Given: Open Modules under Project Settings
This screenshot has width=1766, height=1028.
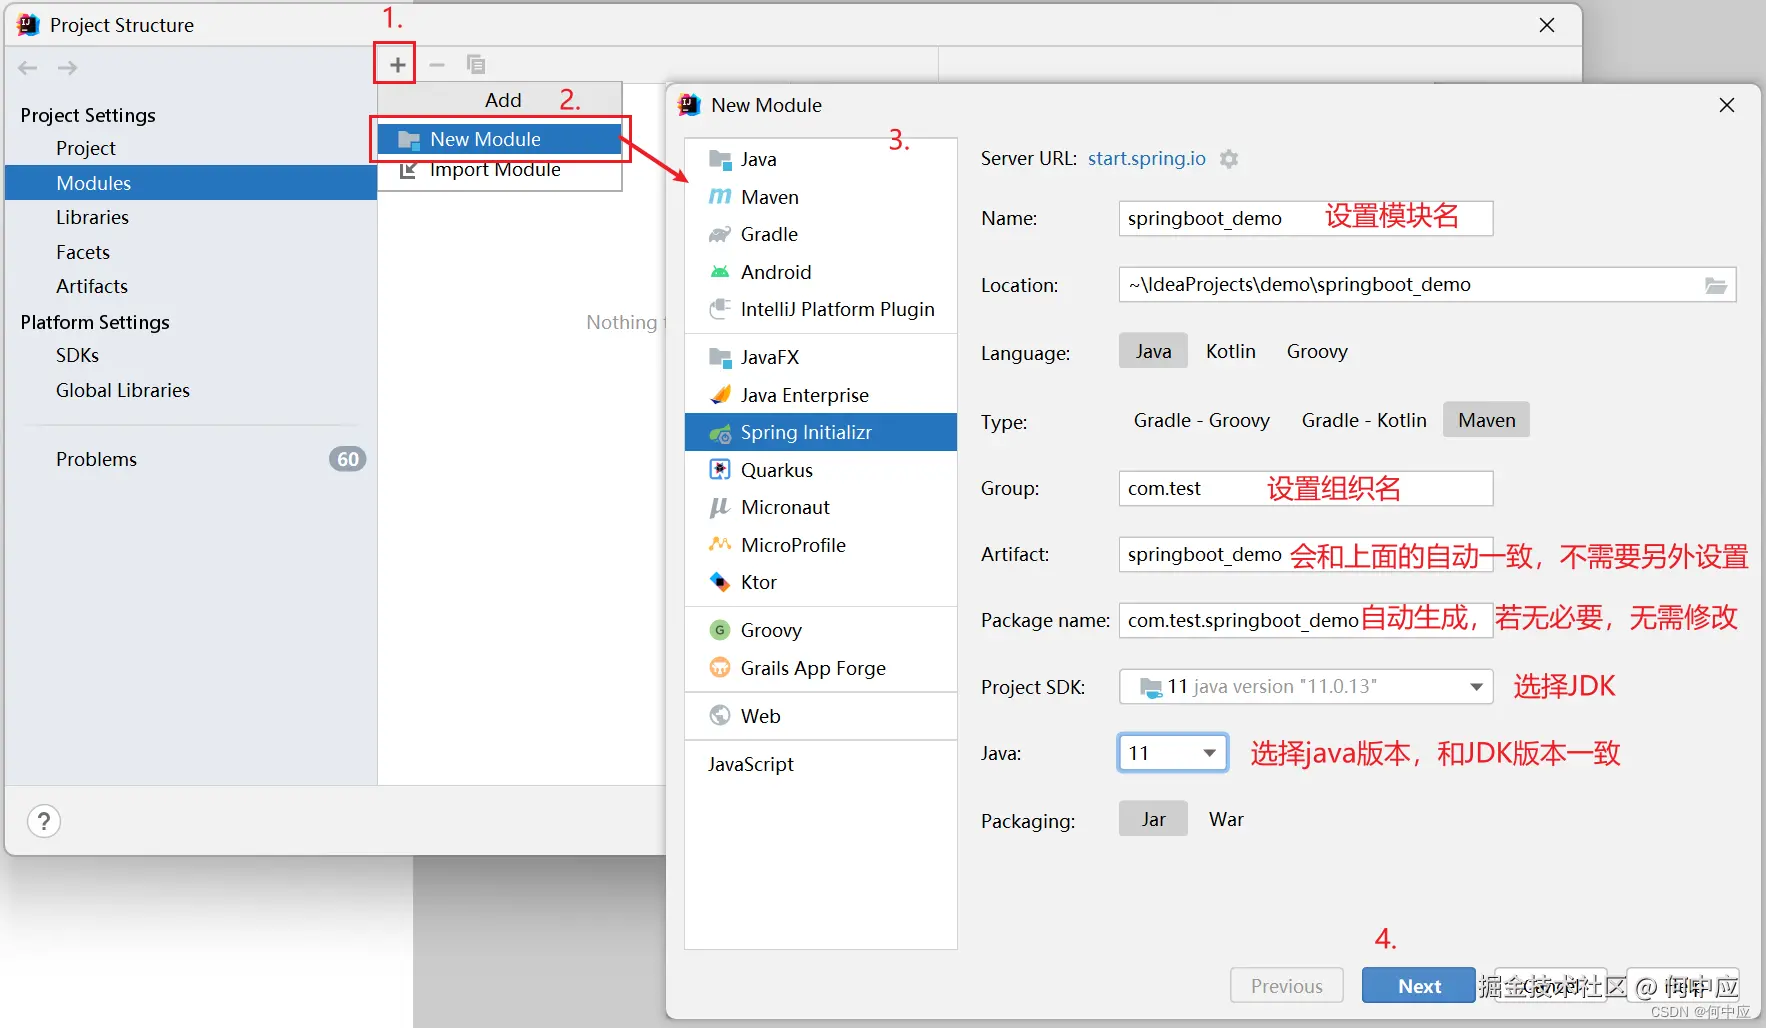Looking at the screenshot, I should click(191, 183).
